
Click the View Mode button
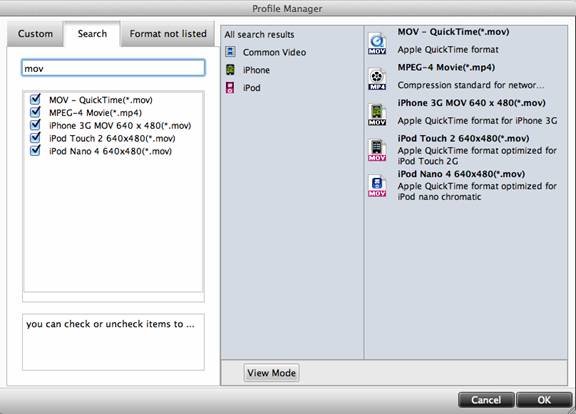[x=271, y=373]
